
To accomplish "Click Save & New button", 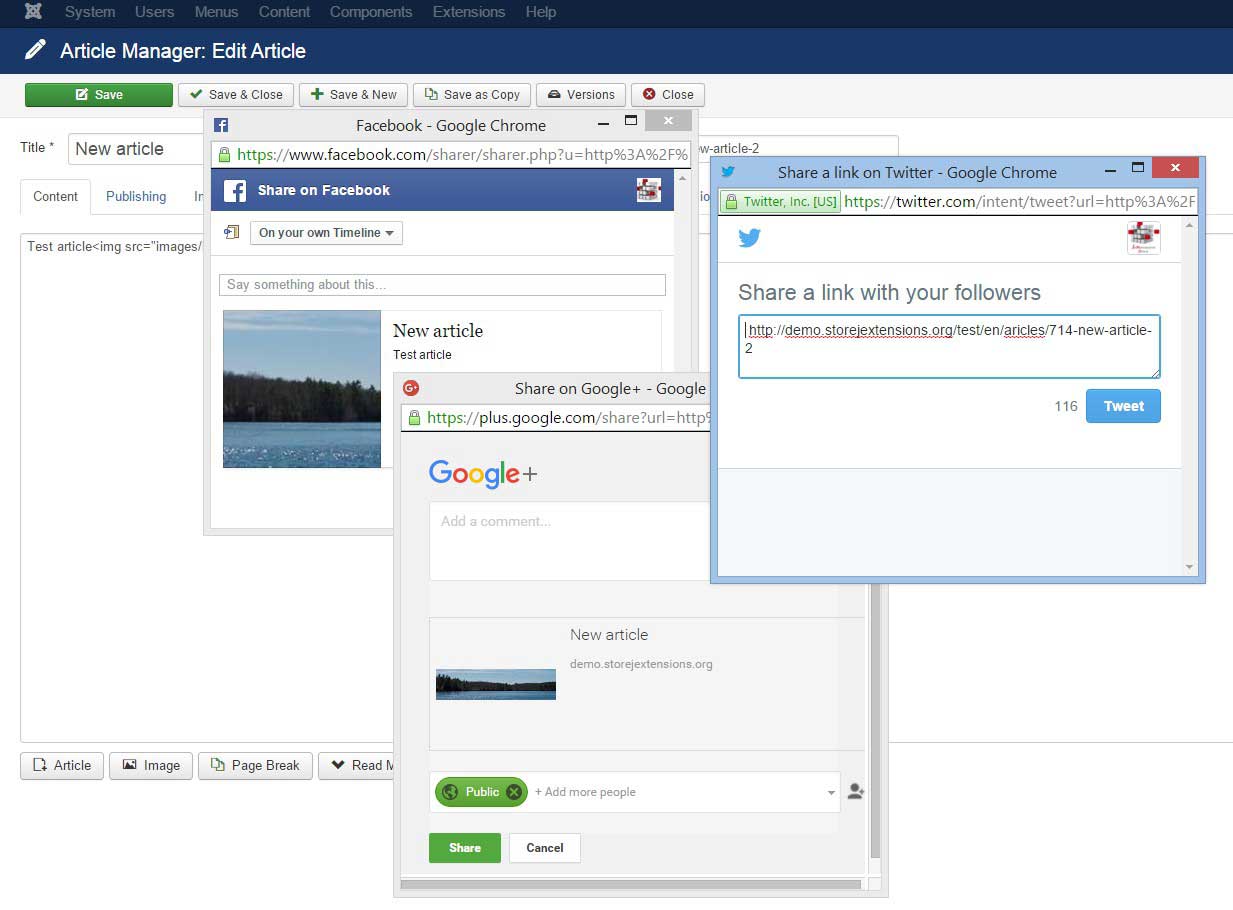I will (x=353, y=95).
